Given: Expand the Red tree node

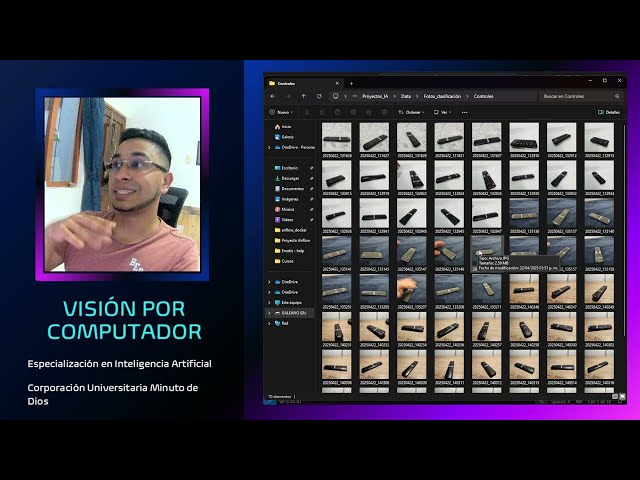Looking at the screenshot, I should [269, 323].
